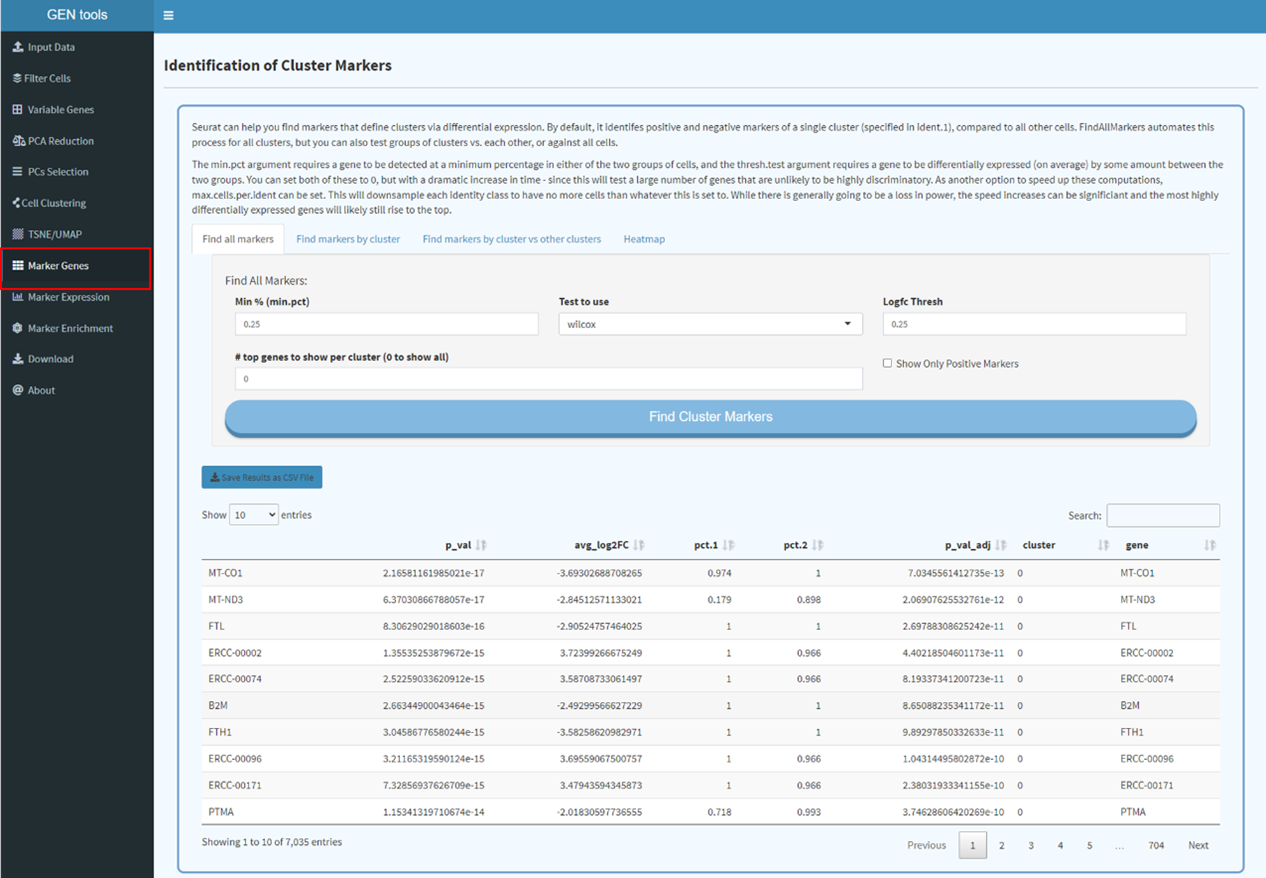
Task: Go to Previous table page
Action: [926, 845]
